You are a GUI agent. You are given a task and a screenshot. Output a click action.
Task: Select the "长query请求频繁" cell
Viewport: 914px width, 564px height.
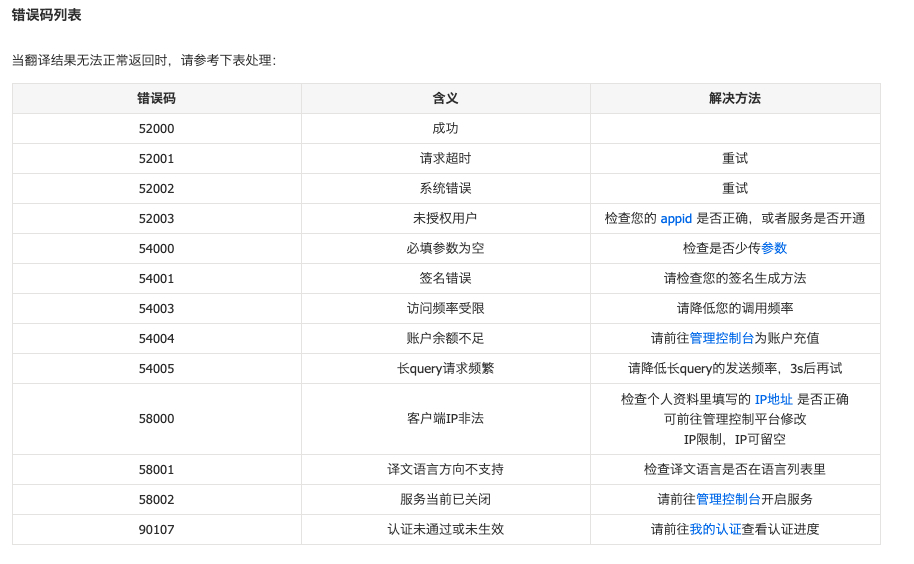tap(445, 368)
